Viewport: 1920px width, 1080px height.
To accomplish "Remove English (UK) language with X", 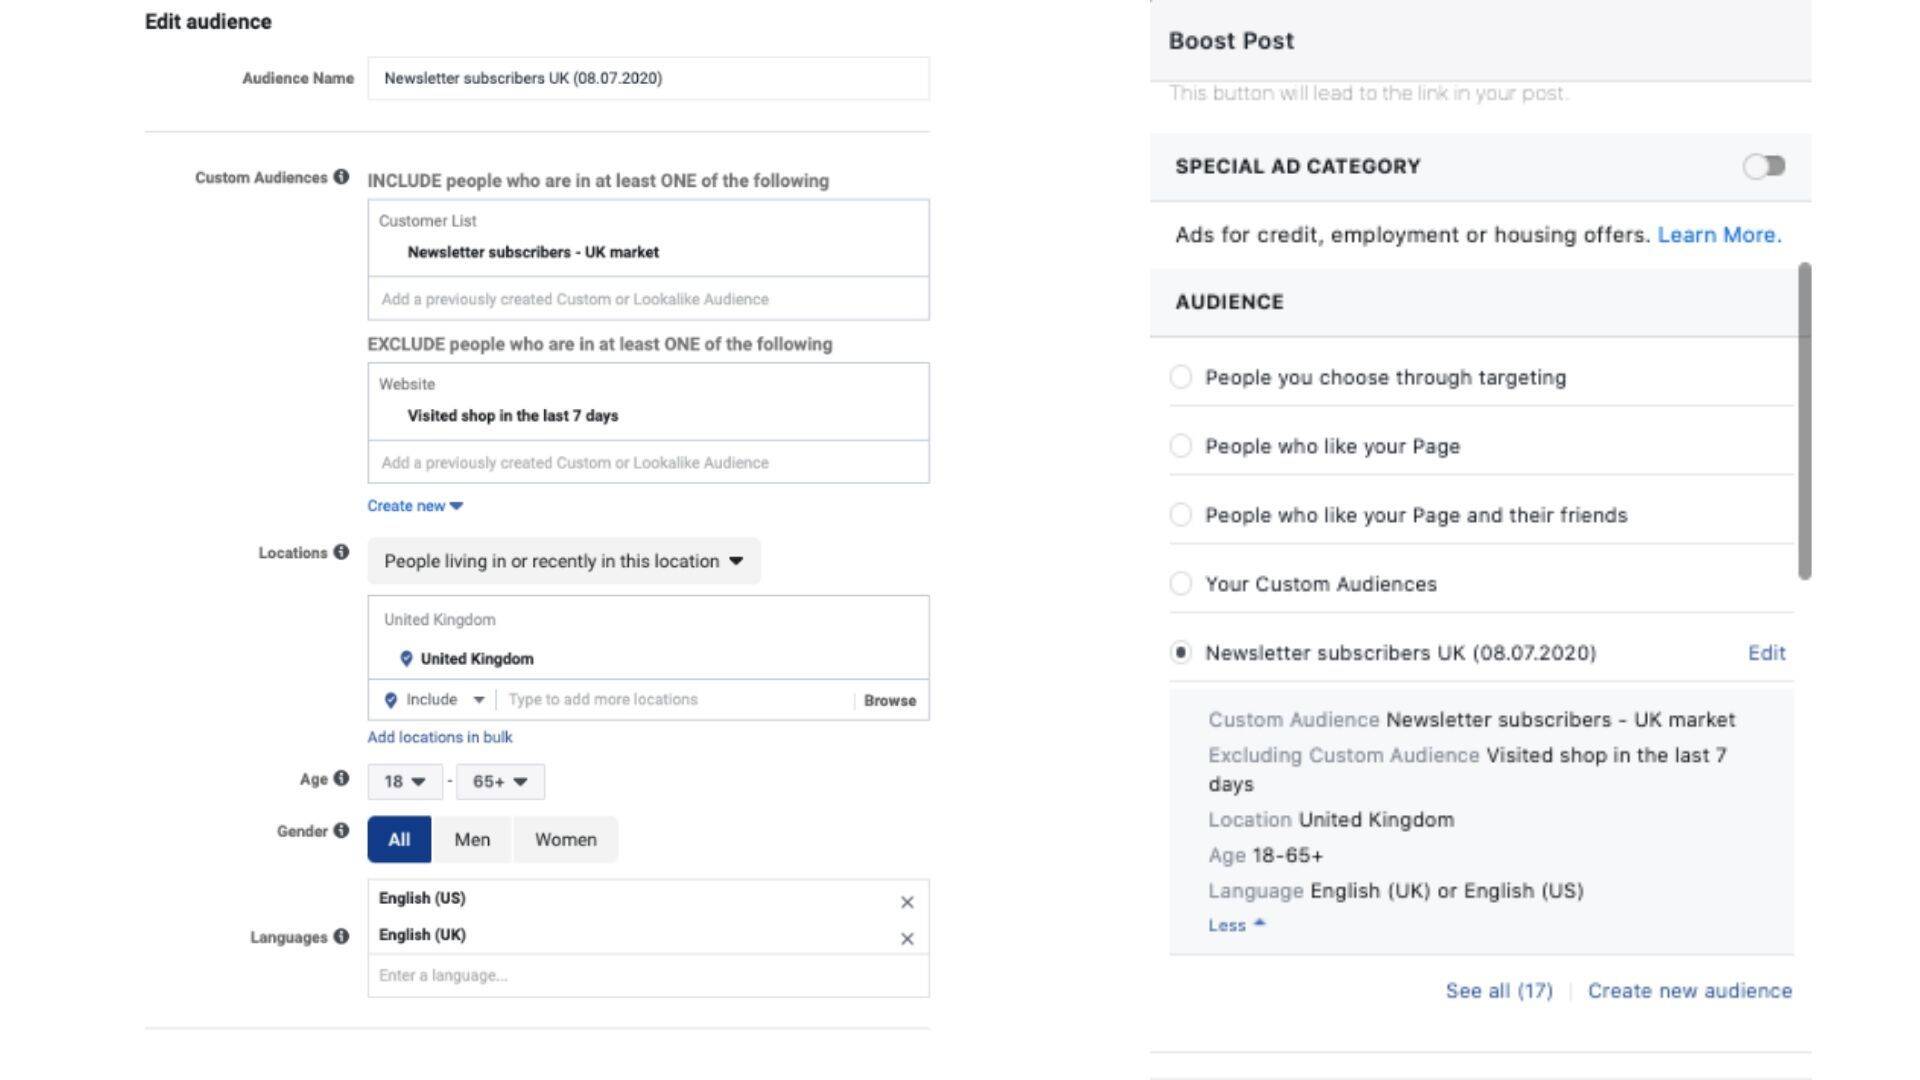I will (x=906, y=938).
